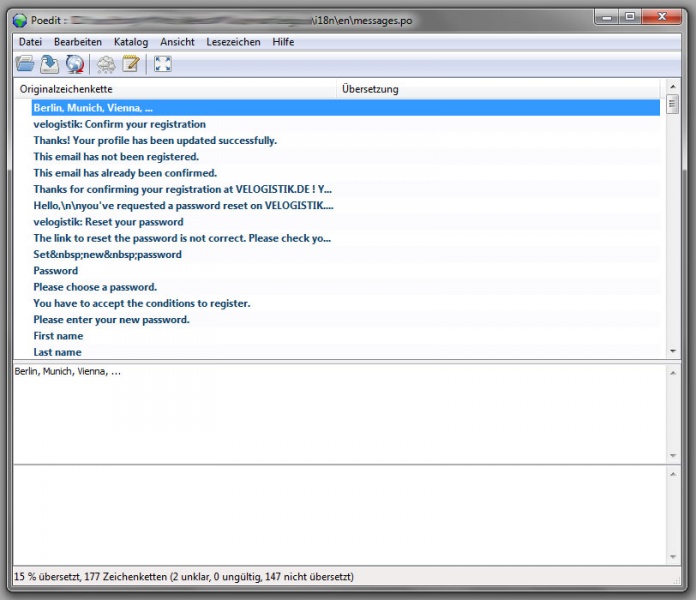
Task: Click the string list scroll-up arrow
Action: (672, 104)
